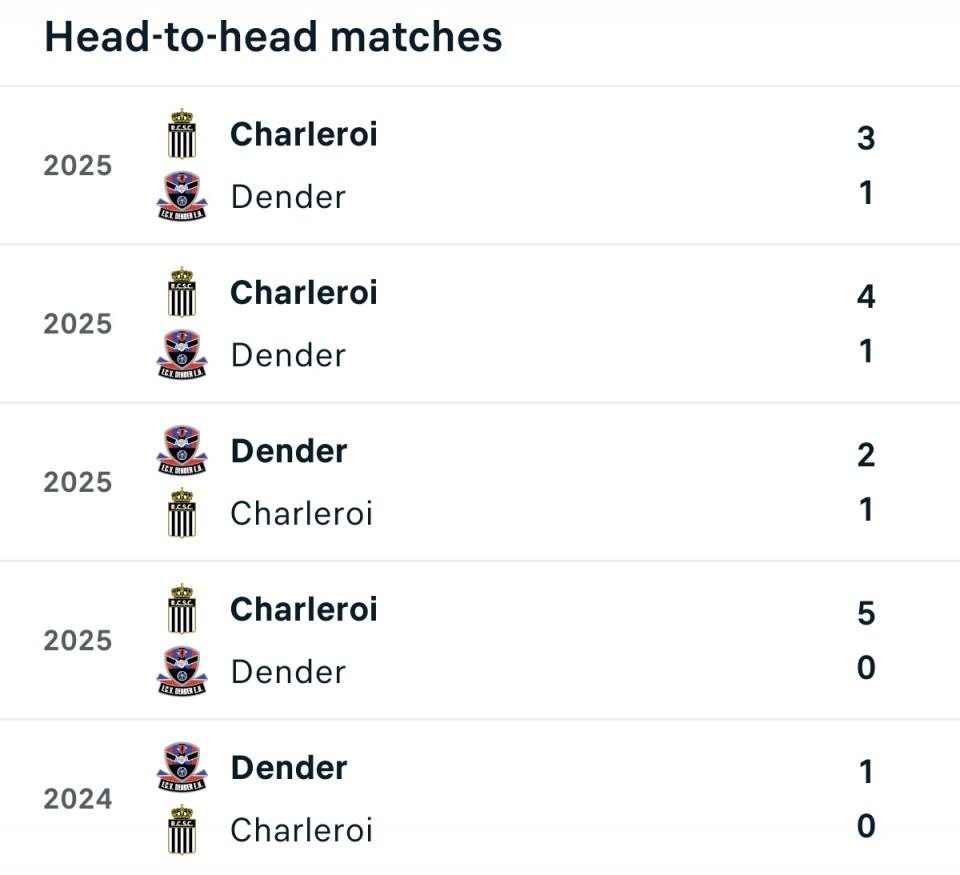Open Dender team name in 4-1 match
The height and width of the screenshot is (875, 960).
coord(288,355)
